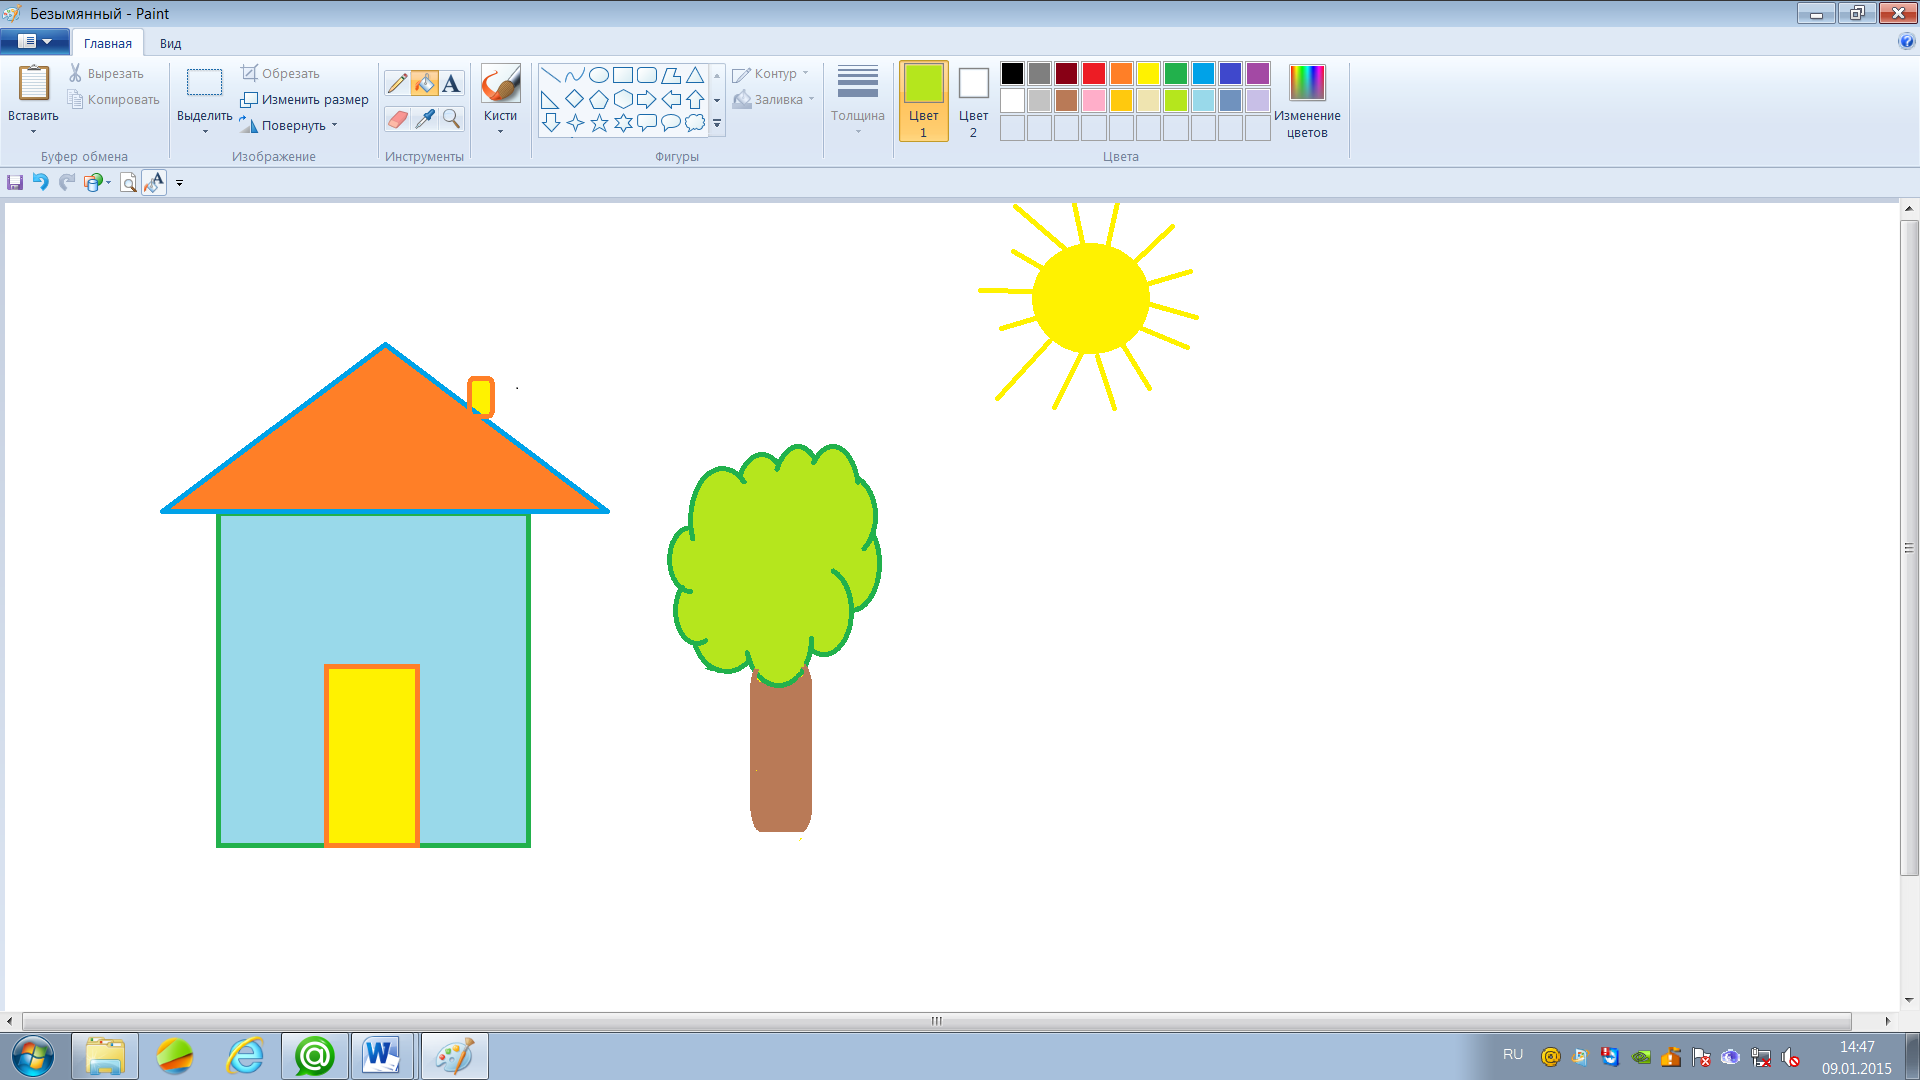Activate the Цвет 2 color slot

(x=973, y=101)
